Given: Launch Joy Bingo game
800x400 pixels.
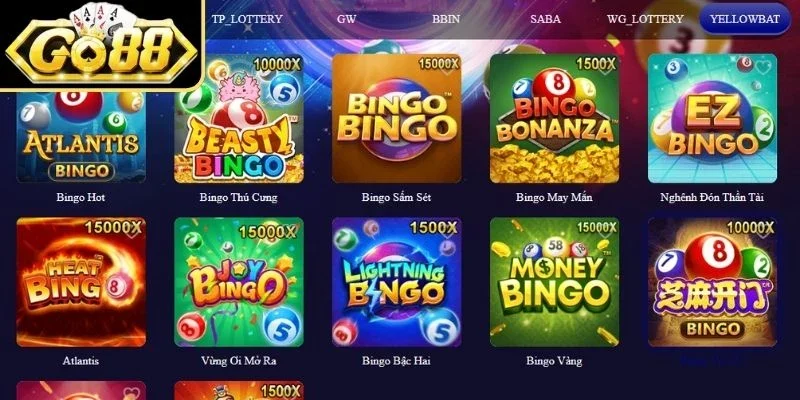Looking at the screenshot, I should [x=239, y=282].
